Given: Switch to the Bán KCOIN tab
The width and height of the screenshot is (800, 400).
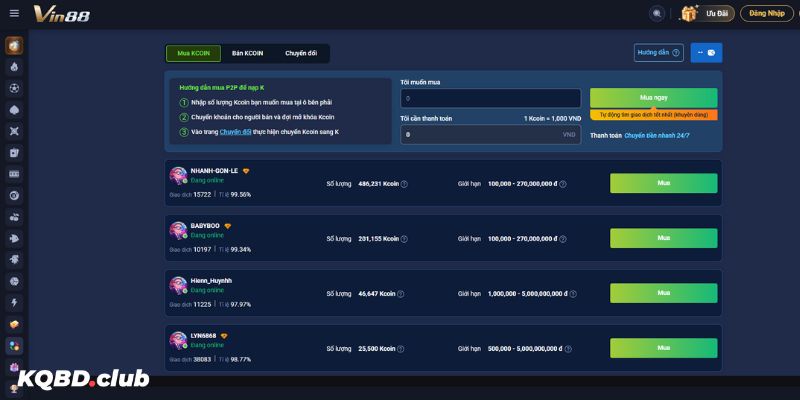Looking at the screenshot, I should [x=247, y=53].
